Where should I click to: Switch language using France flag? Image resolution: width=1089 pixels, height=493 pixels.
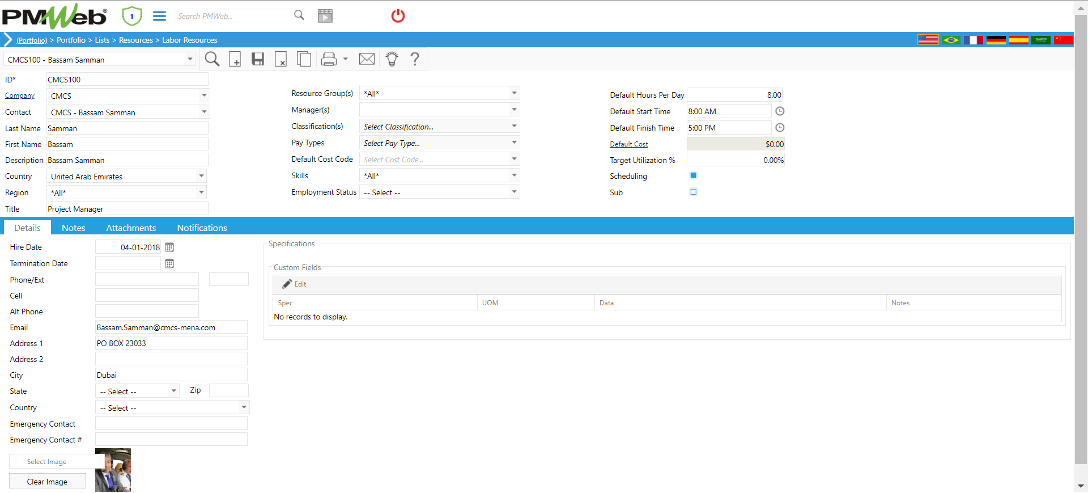coord(974,40)
